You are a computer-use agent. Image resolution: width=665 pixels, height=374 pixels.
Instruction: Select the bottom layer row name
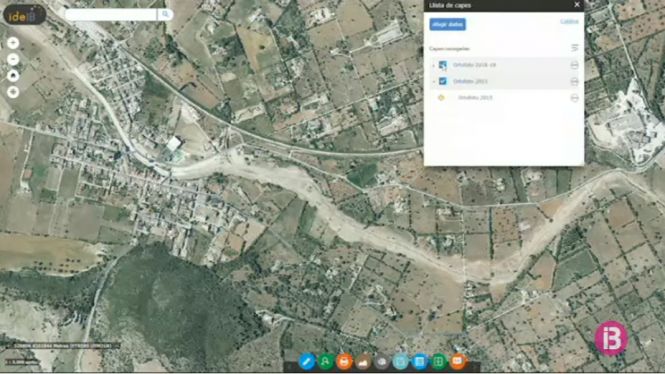475,98
